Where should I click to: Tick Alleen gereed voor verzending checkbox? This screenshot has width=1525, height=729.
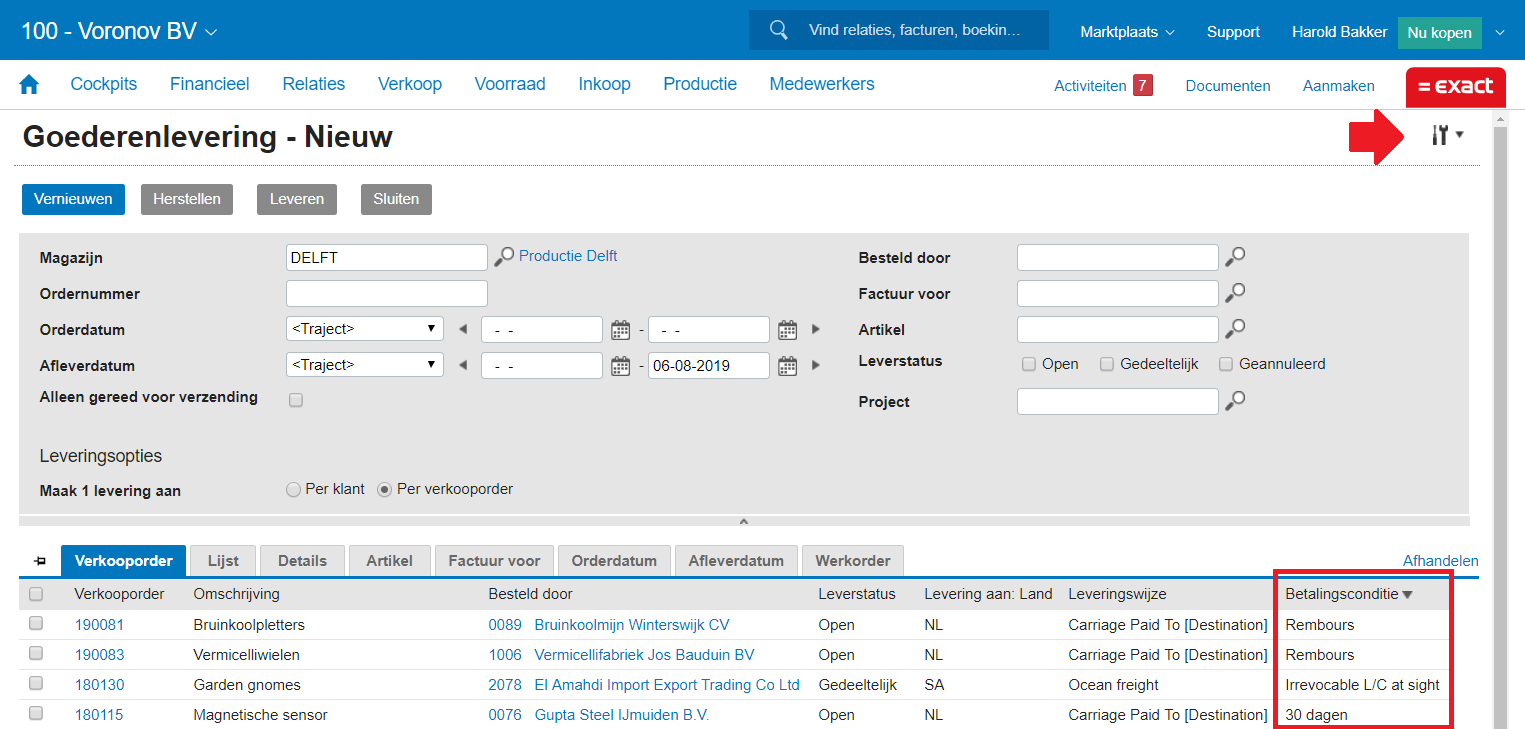pyautogui.click(x=295, y=400)
